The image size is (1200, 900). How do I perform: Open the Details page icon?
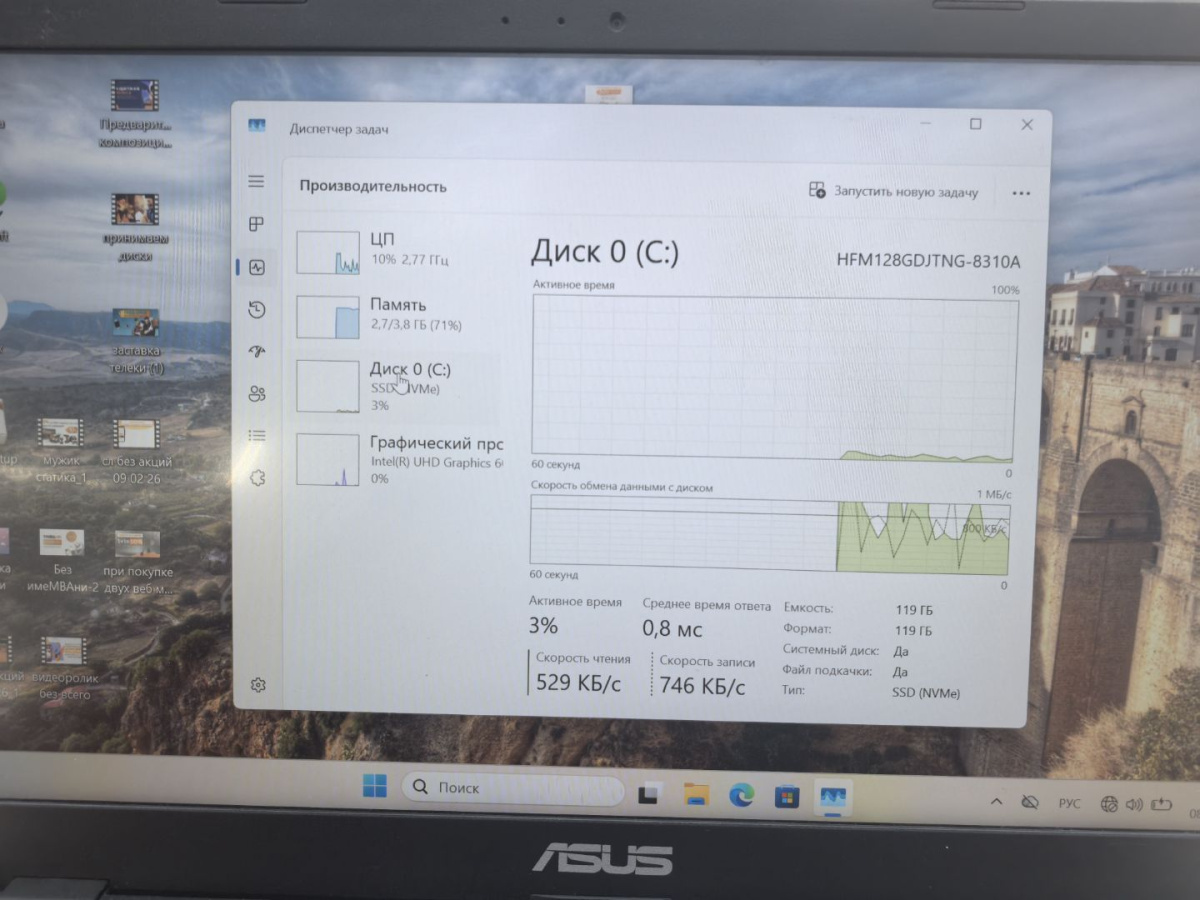click(257, 435)
